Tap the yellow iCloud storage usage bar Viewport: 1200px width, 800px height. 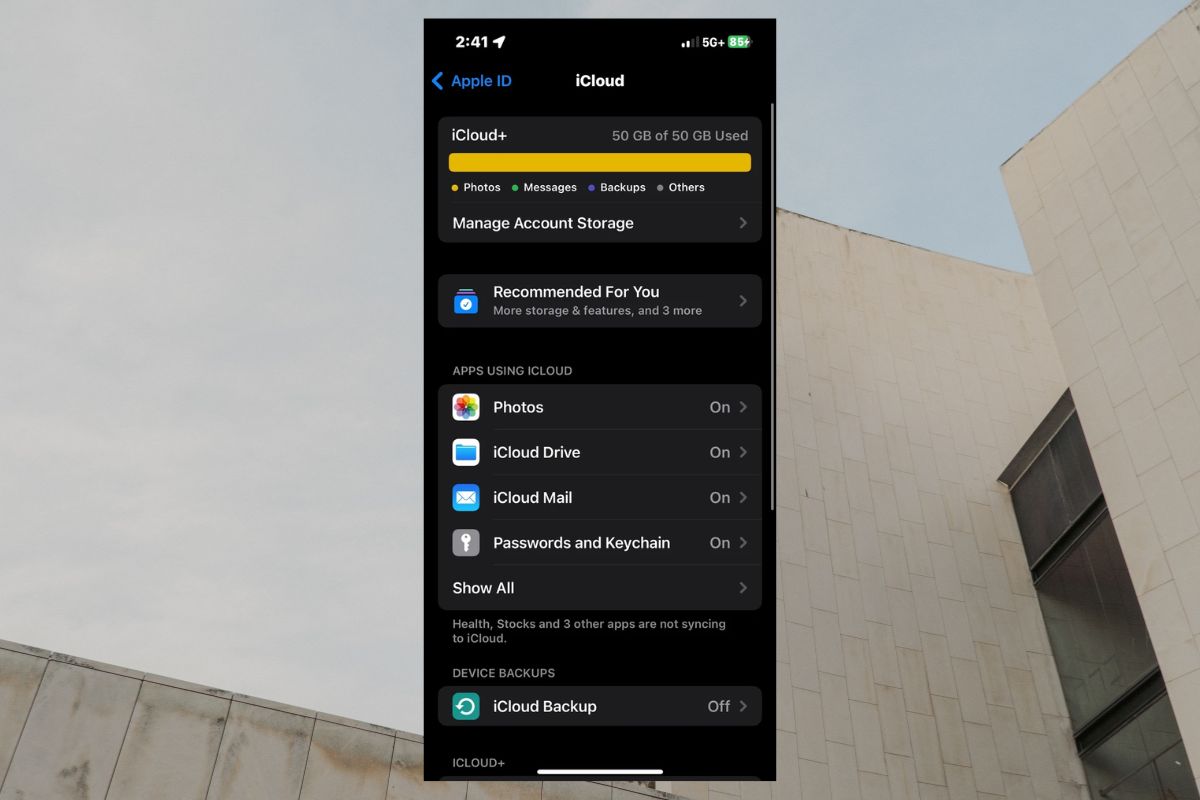coord(600,162)
